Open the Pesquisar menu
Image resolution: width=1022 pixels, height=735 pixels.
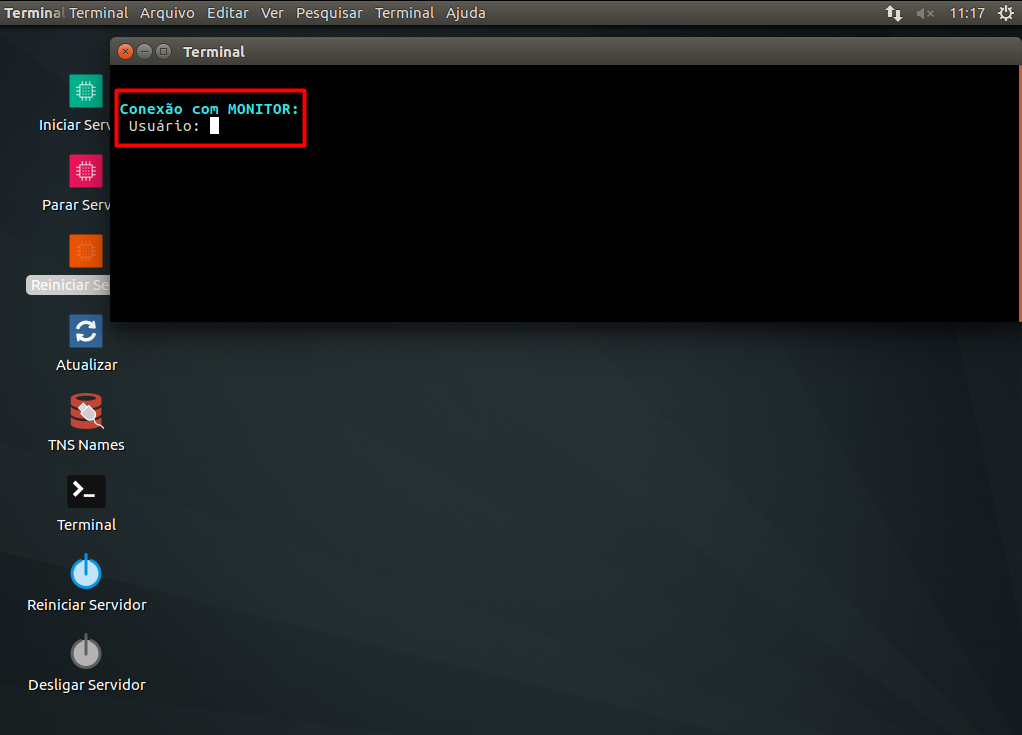329,13
